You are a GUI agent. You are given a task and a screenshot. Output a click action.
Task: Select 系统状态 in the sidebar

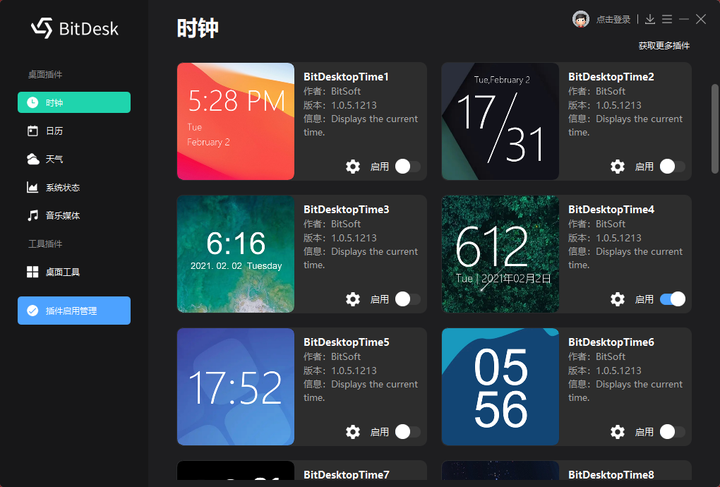click(x=74, y=187)
